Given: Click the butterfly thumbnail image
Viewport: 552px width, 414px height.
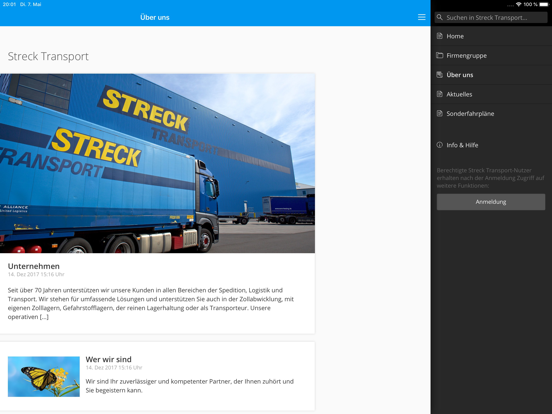Looking at the screenshot, I should coord(44,376).
